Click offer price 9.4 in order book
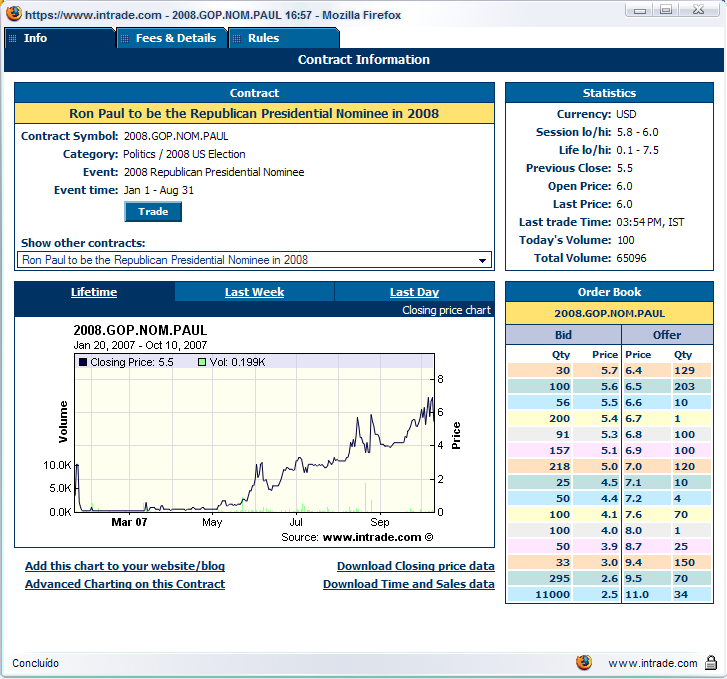Image resolution: width=727 pixels, height=679 pixels. click(x=633, y=563)
